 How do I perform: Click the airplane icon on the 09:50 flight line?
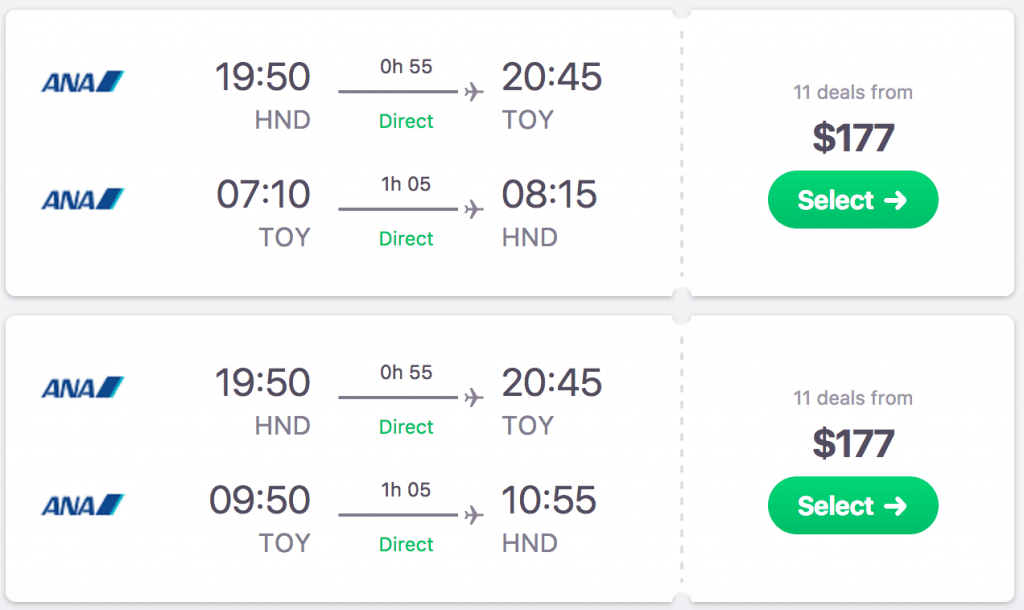(x=474, y=516)
